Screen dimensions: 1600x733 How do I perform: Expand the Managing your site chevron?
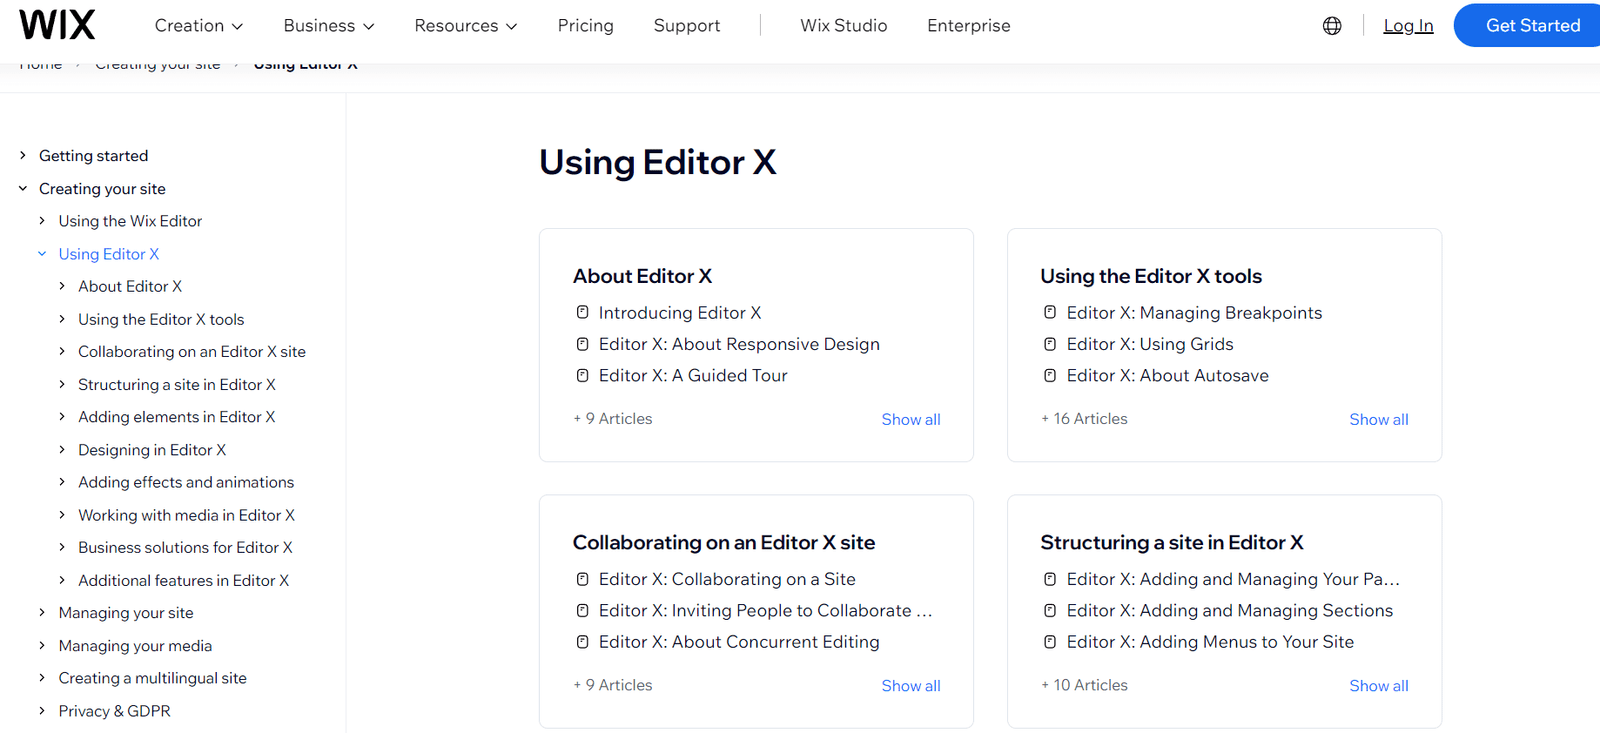(42, 613)
